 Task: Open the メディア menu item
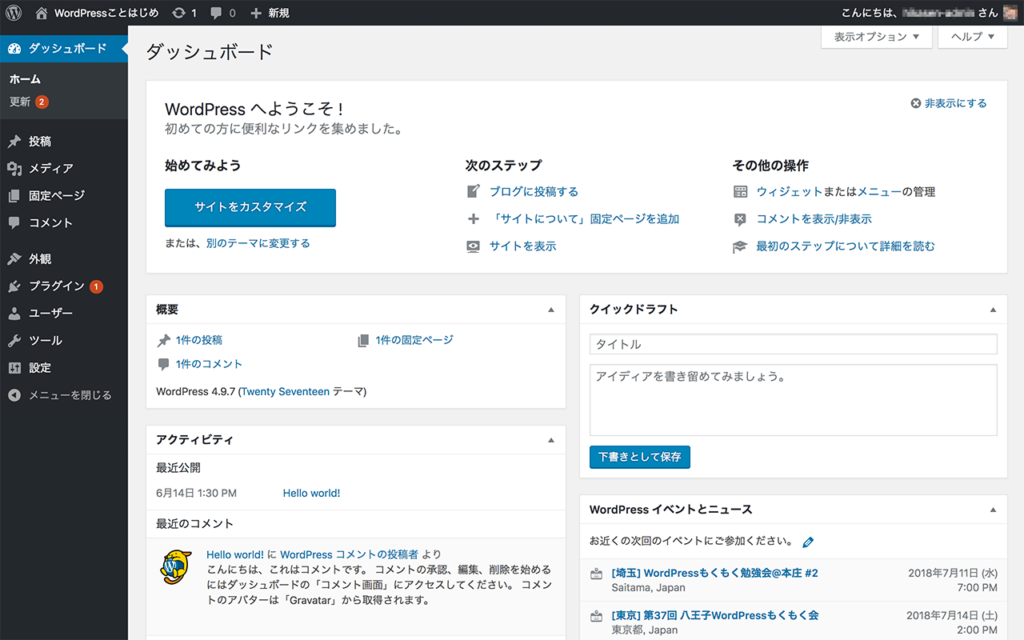(x=64, y=168)
